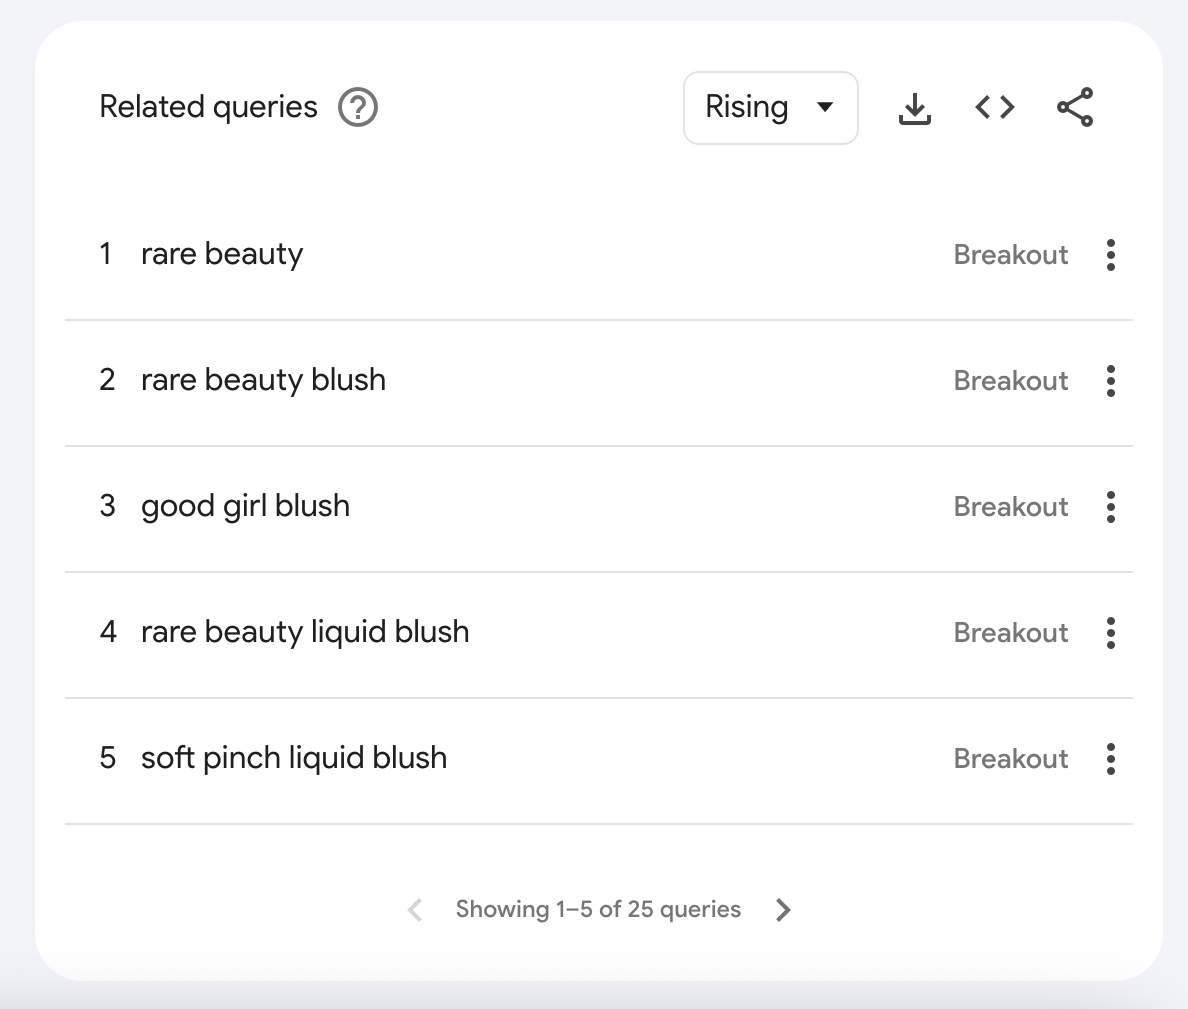
Task: Click the Showing 1-5 of 25 queries text
Action: (597, 909)
